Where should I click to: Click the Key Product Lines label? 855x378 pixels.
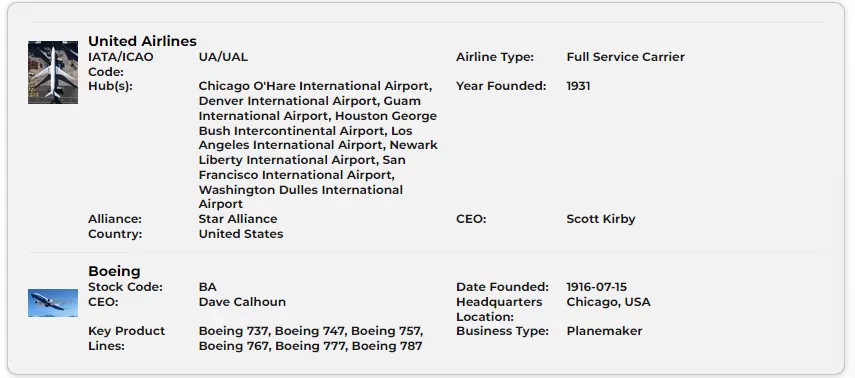(127, 339)
